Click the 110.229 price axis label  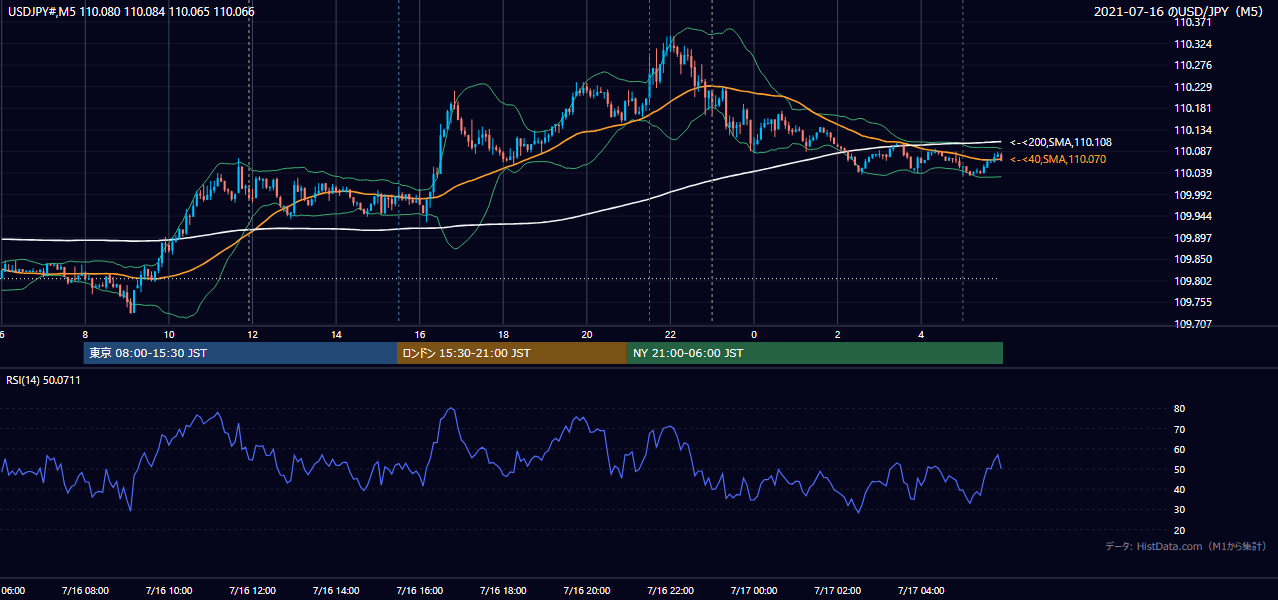(x=1193, y=88)
